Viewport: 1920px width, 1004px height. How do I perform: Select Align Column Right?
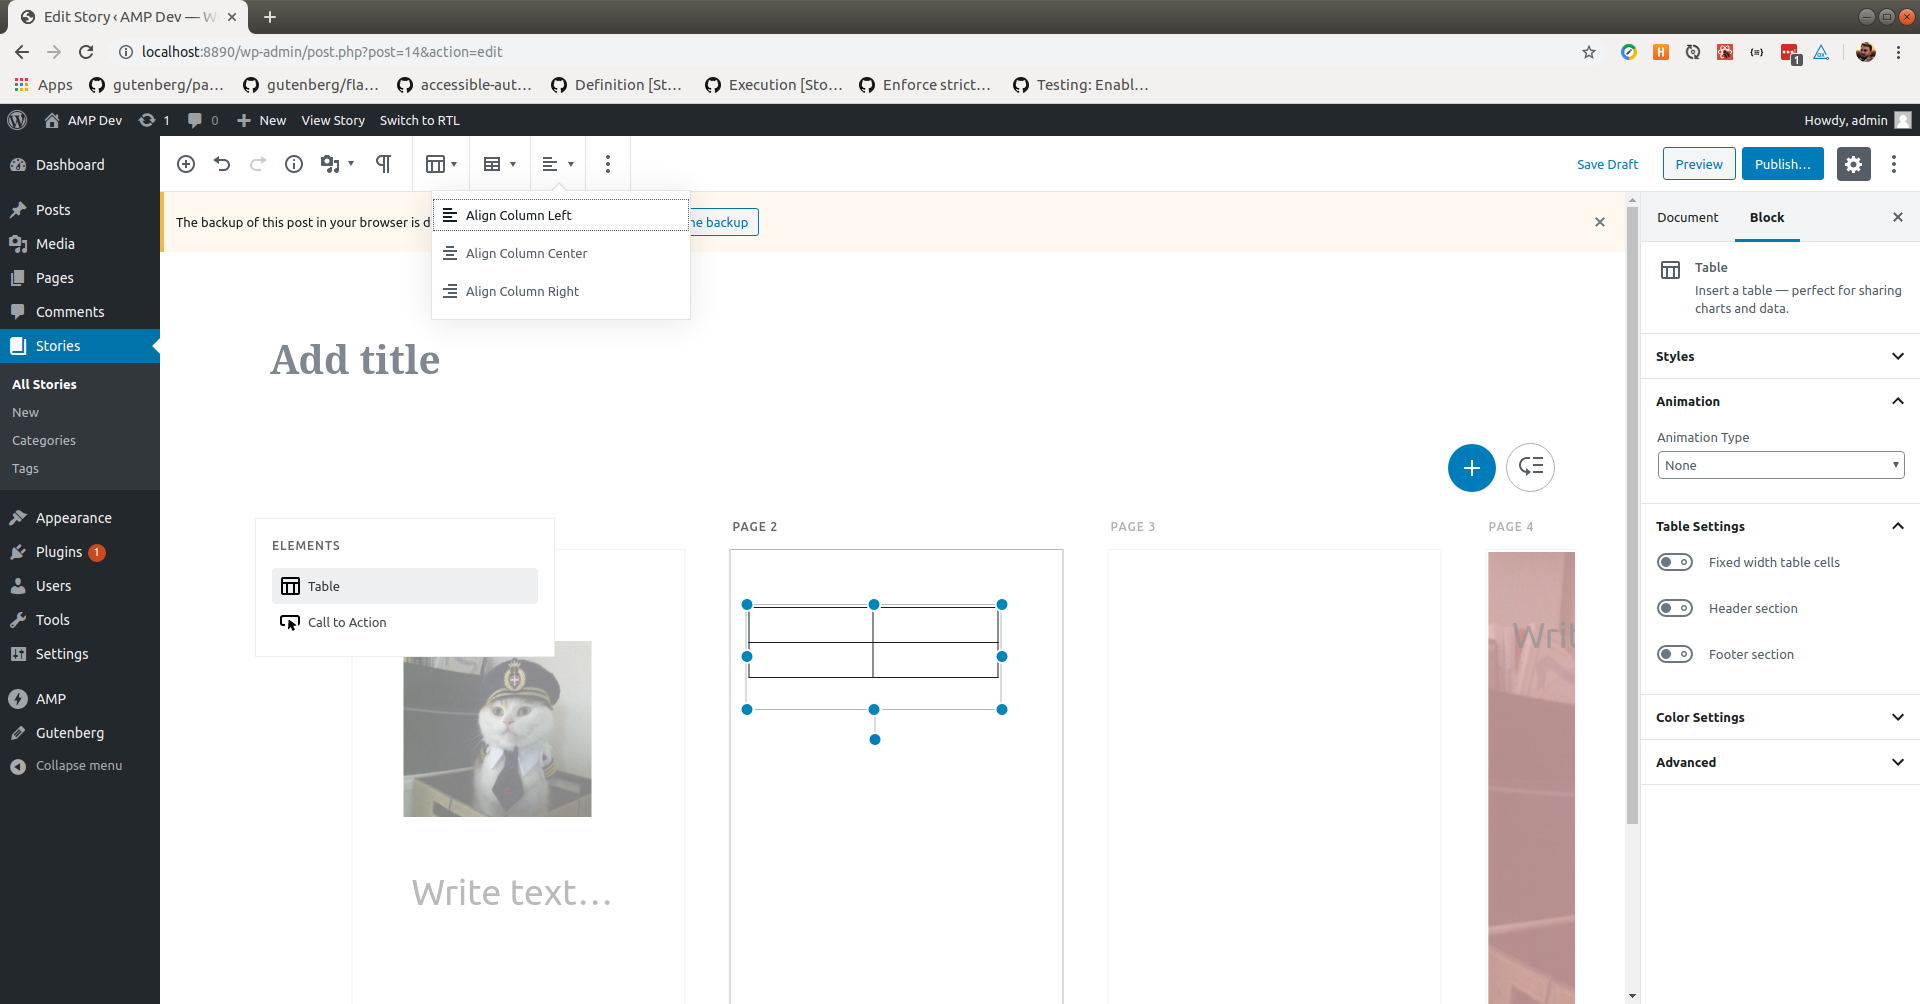(561, 291)
